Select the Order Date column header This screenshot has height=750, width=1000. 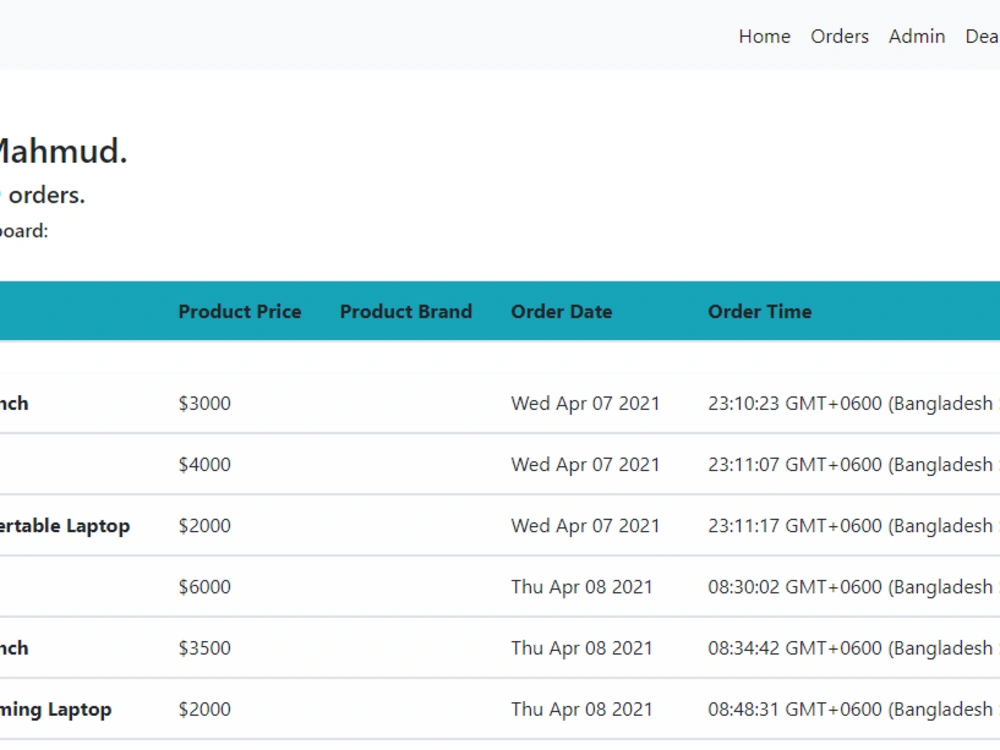561,311
